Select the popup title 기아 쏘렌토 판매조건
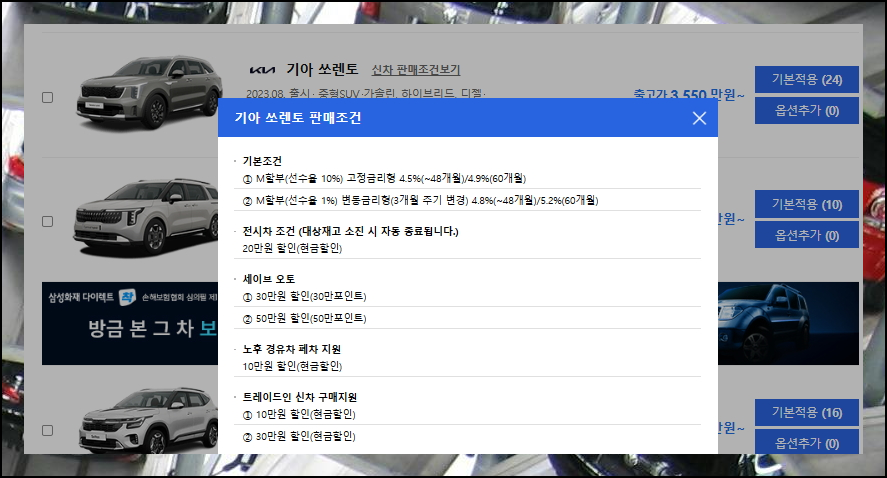The image size is (887, 478). (x=298, y=118)
